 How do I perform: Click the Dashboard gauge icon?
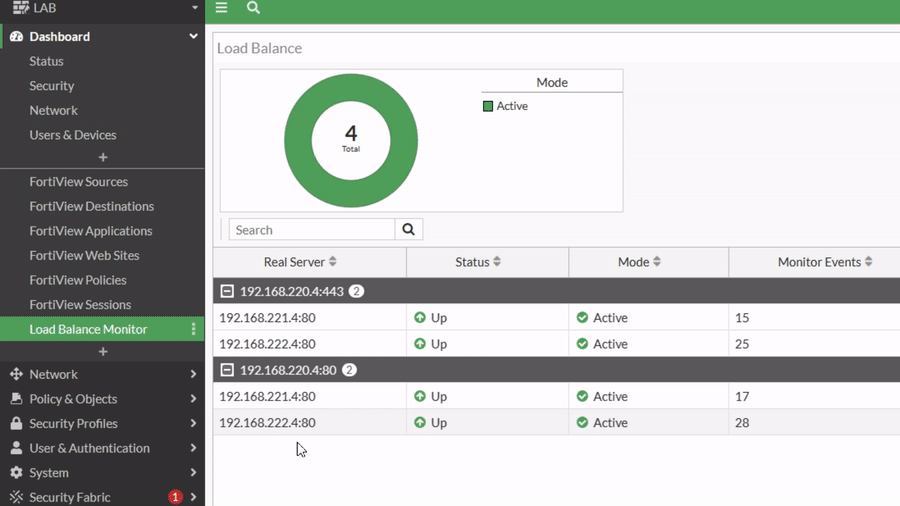[16, 36]
